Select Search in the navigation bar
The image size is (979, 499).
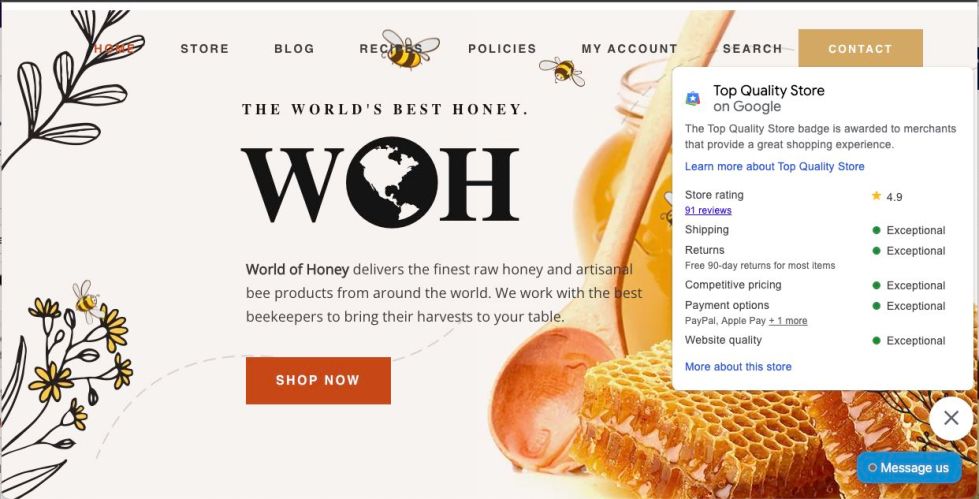752,49
